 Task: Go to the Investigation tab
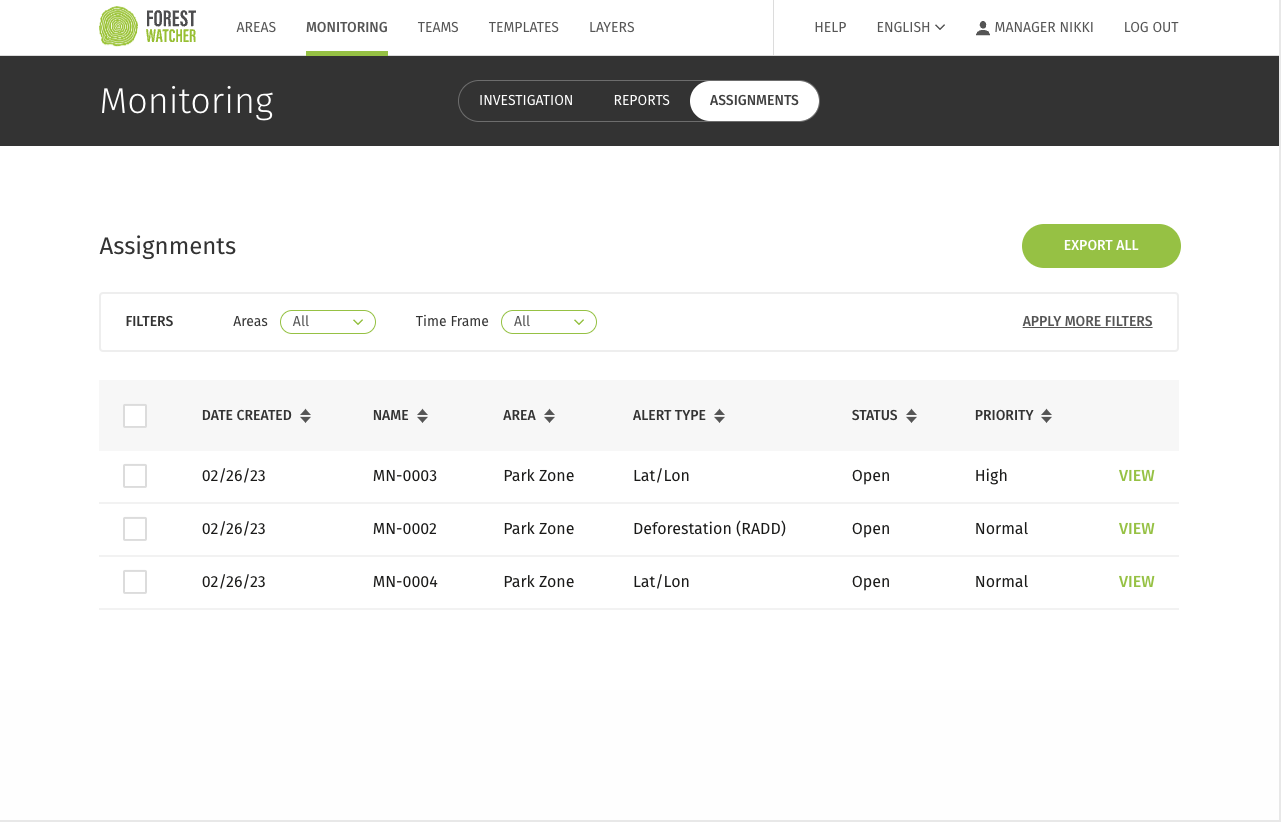[525, 101]
